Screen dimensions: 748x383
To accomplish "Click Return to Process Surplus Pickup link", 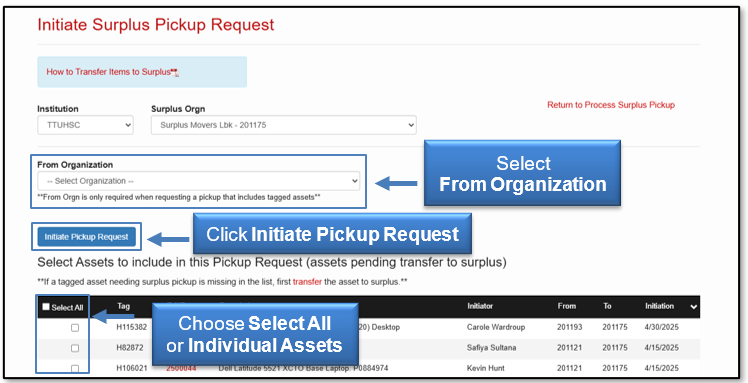I will click(x=611, y=105).
